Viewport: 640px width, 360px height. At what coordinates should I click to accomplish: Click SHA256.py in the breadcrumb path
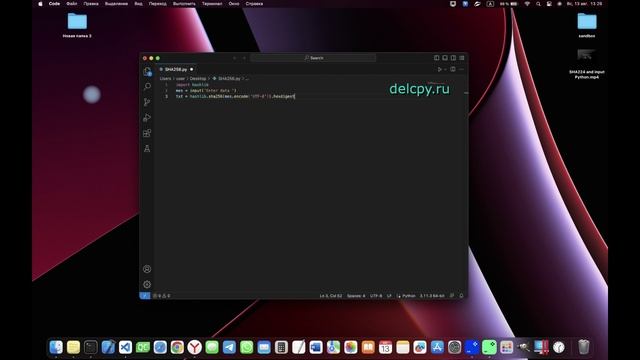(229, 78)
